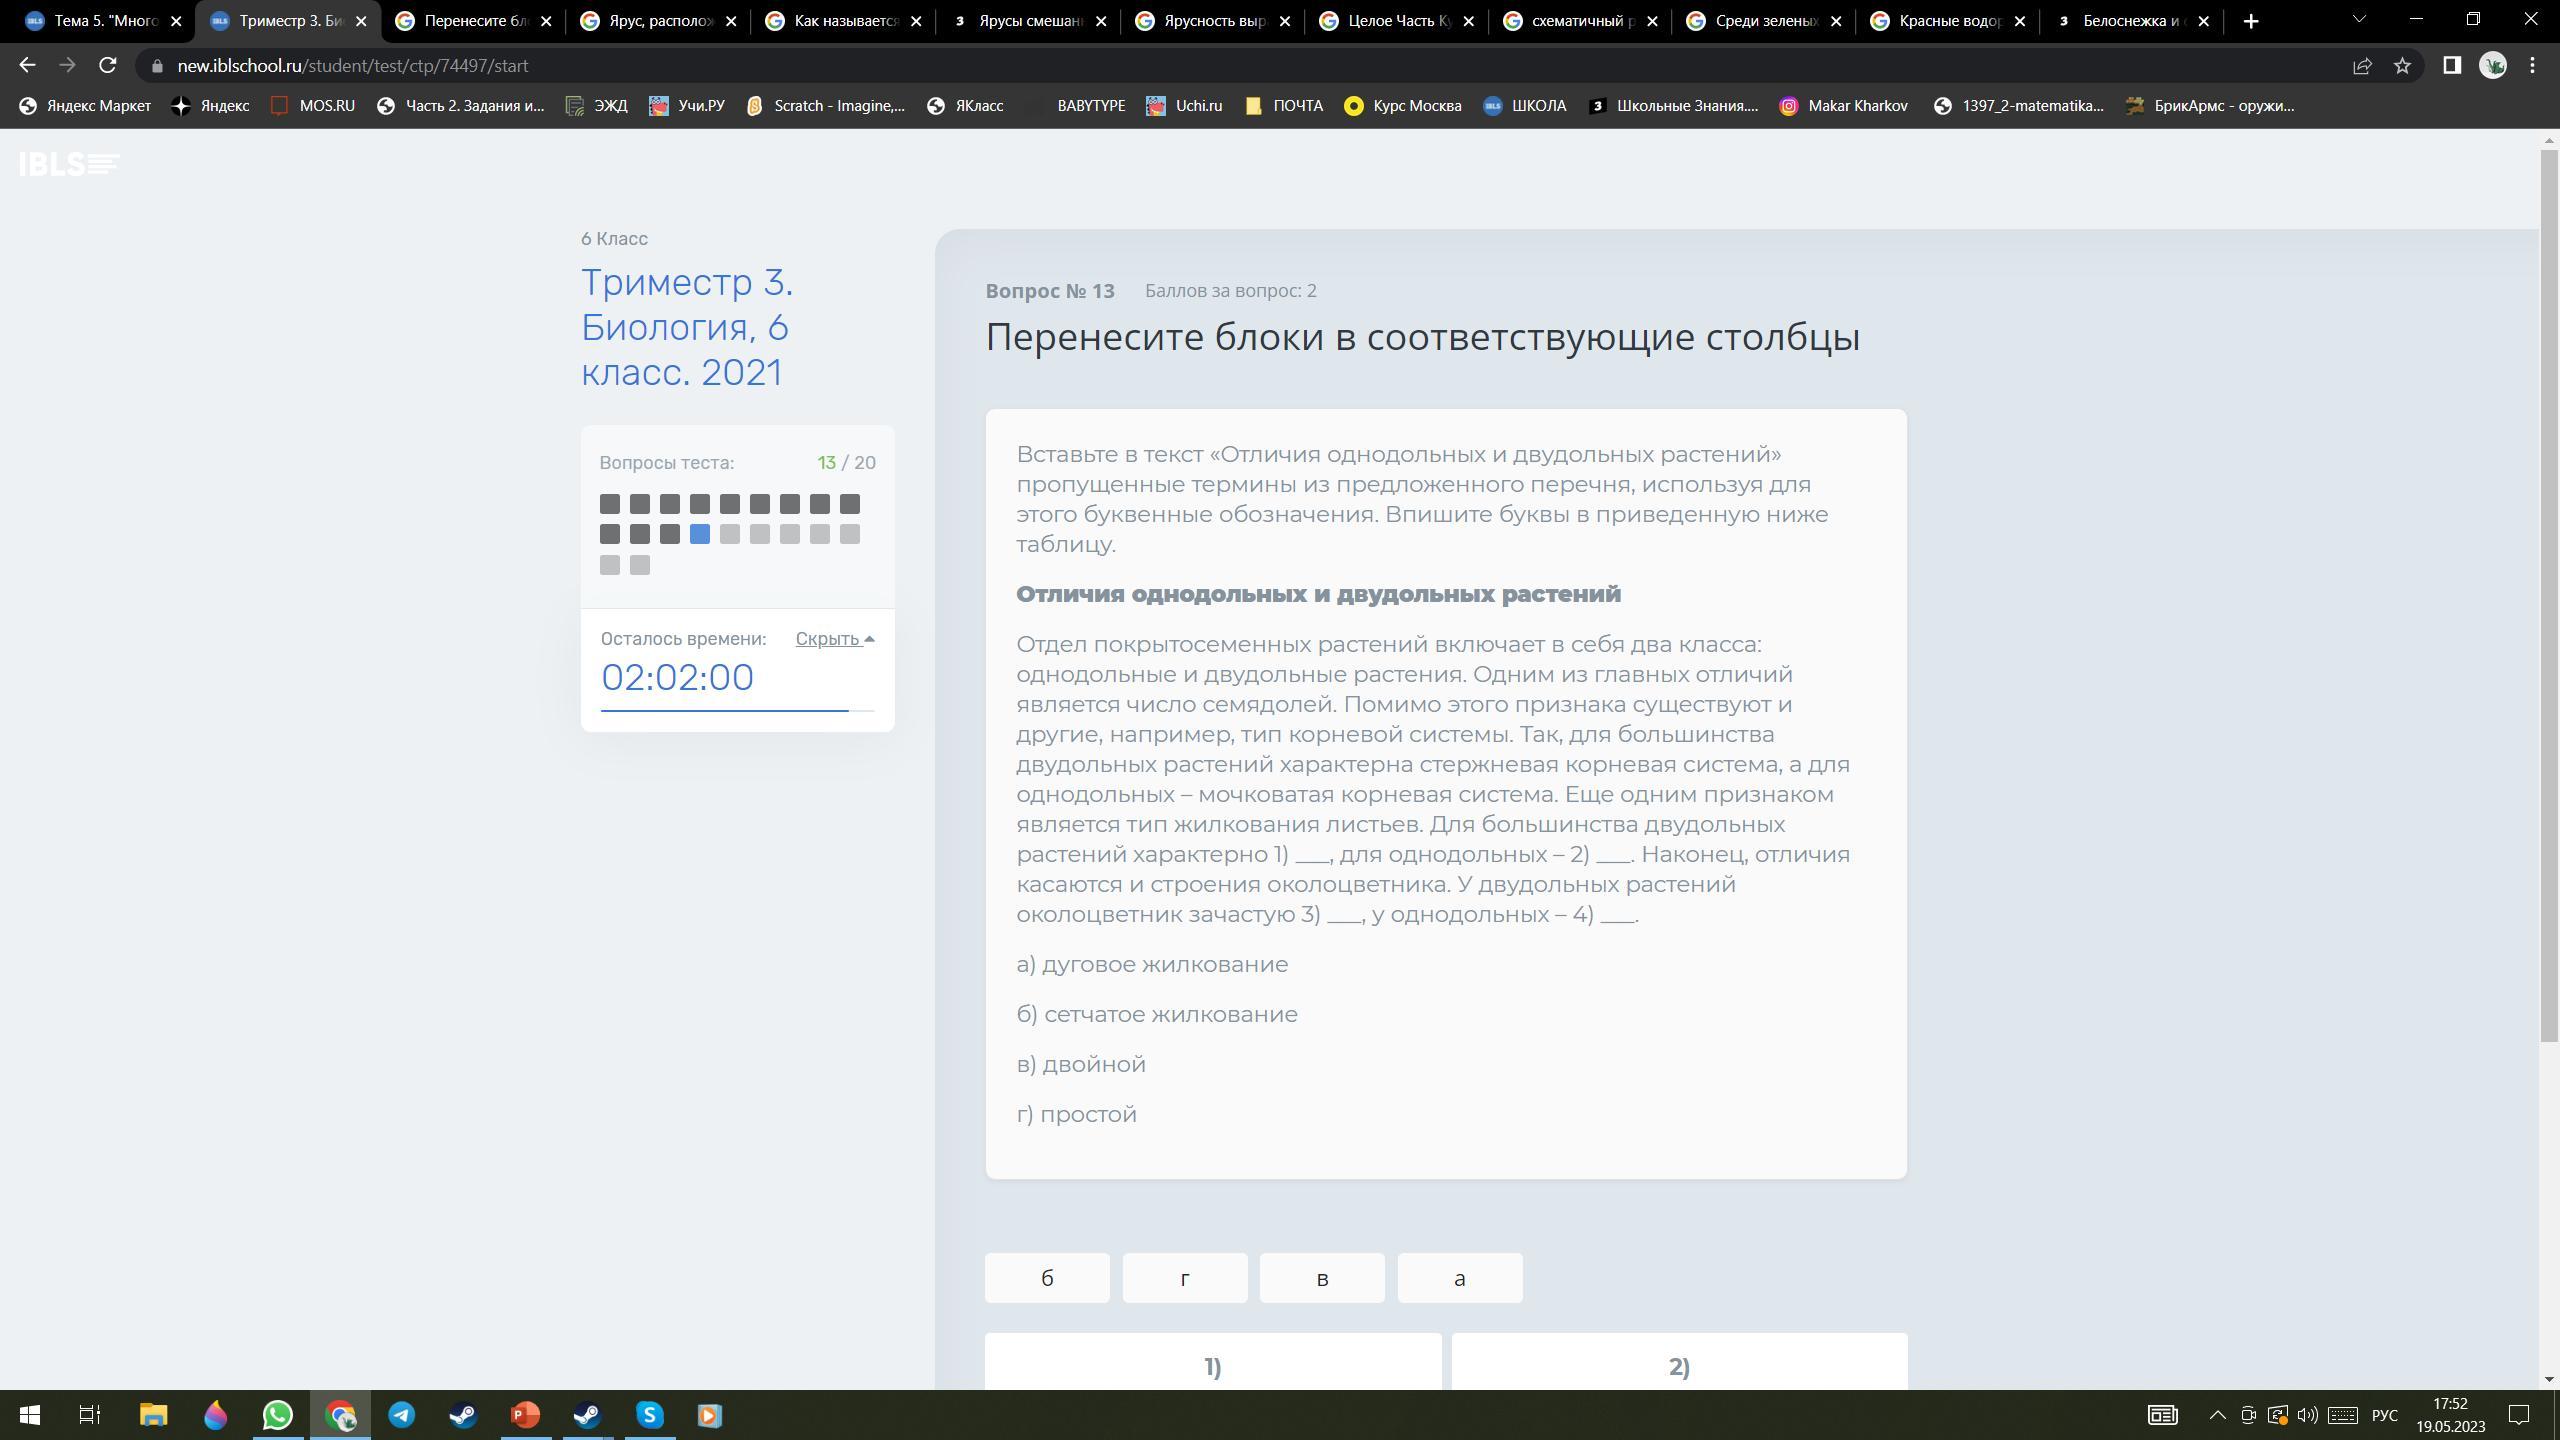The image size is (2560, 1440).
Task: Bookmark this page with star icon
Action: 2402,65
